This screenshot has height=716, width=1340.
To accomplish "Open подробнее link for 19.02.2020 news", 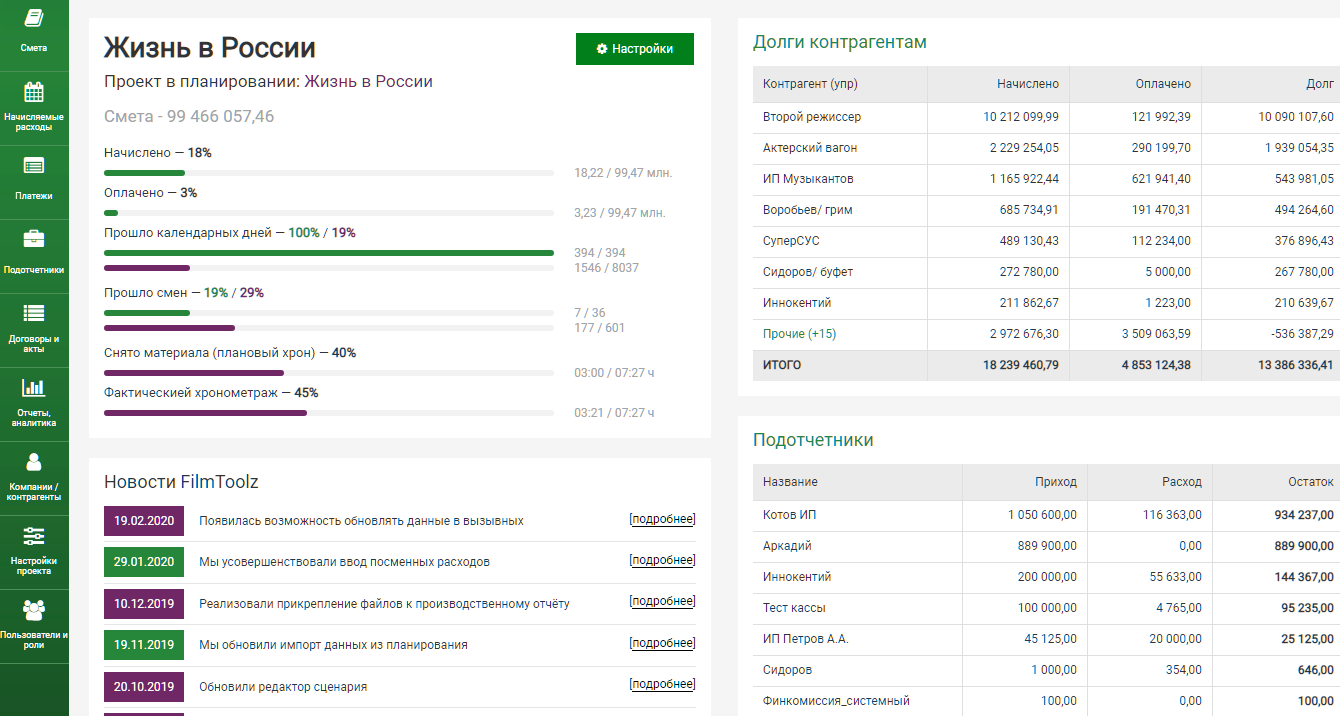I will coord(663,519).
